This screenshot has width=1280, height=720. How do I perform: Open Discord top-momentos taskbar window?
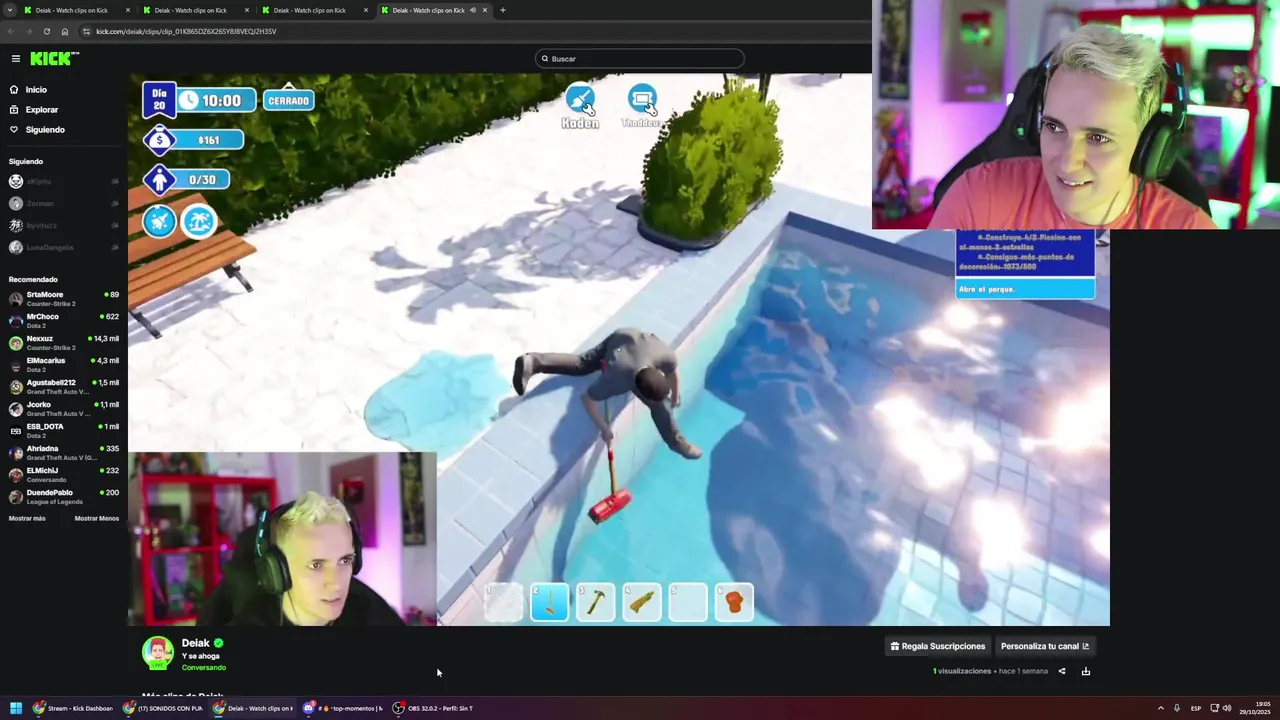coord(344,708)
